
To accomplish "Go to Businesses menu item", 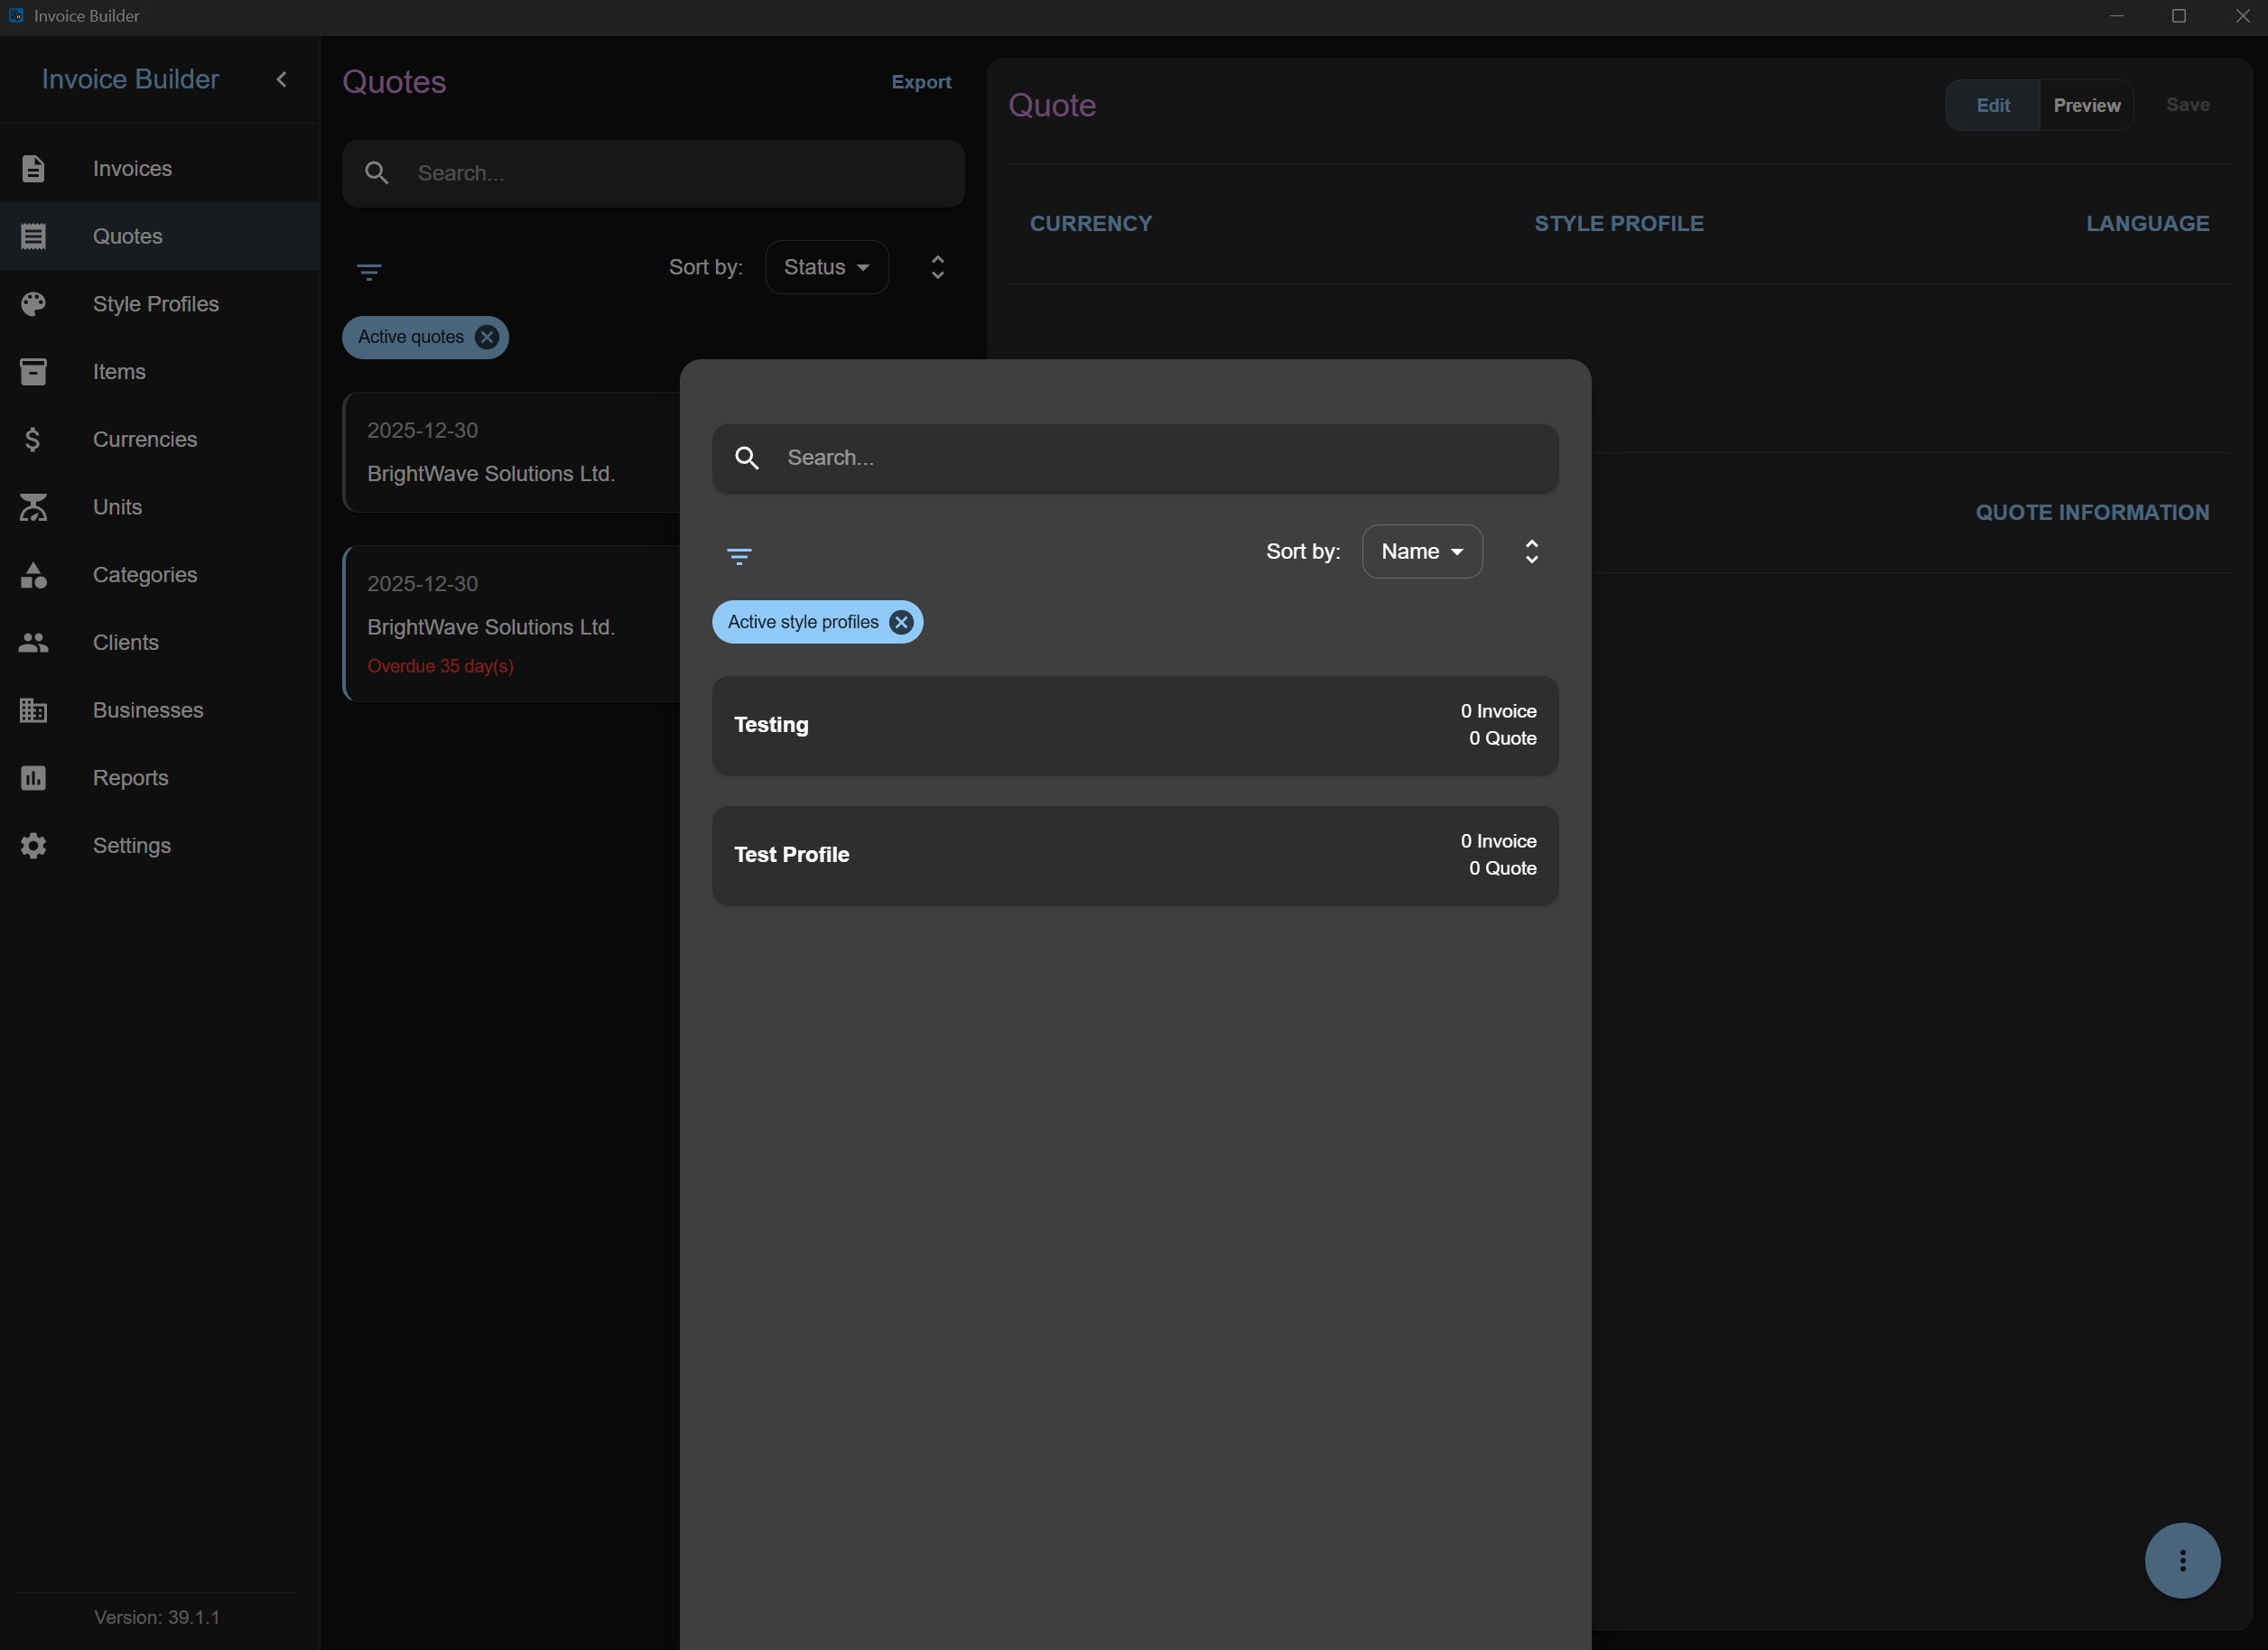I will tap(160, 710).
